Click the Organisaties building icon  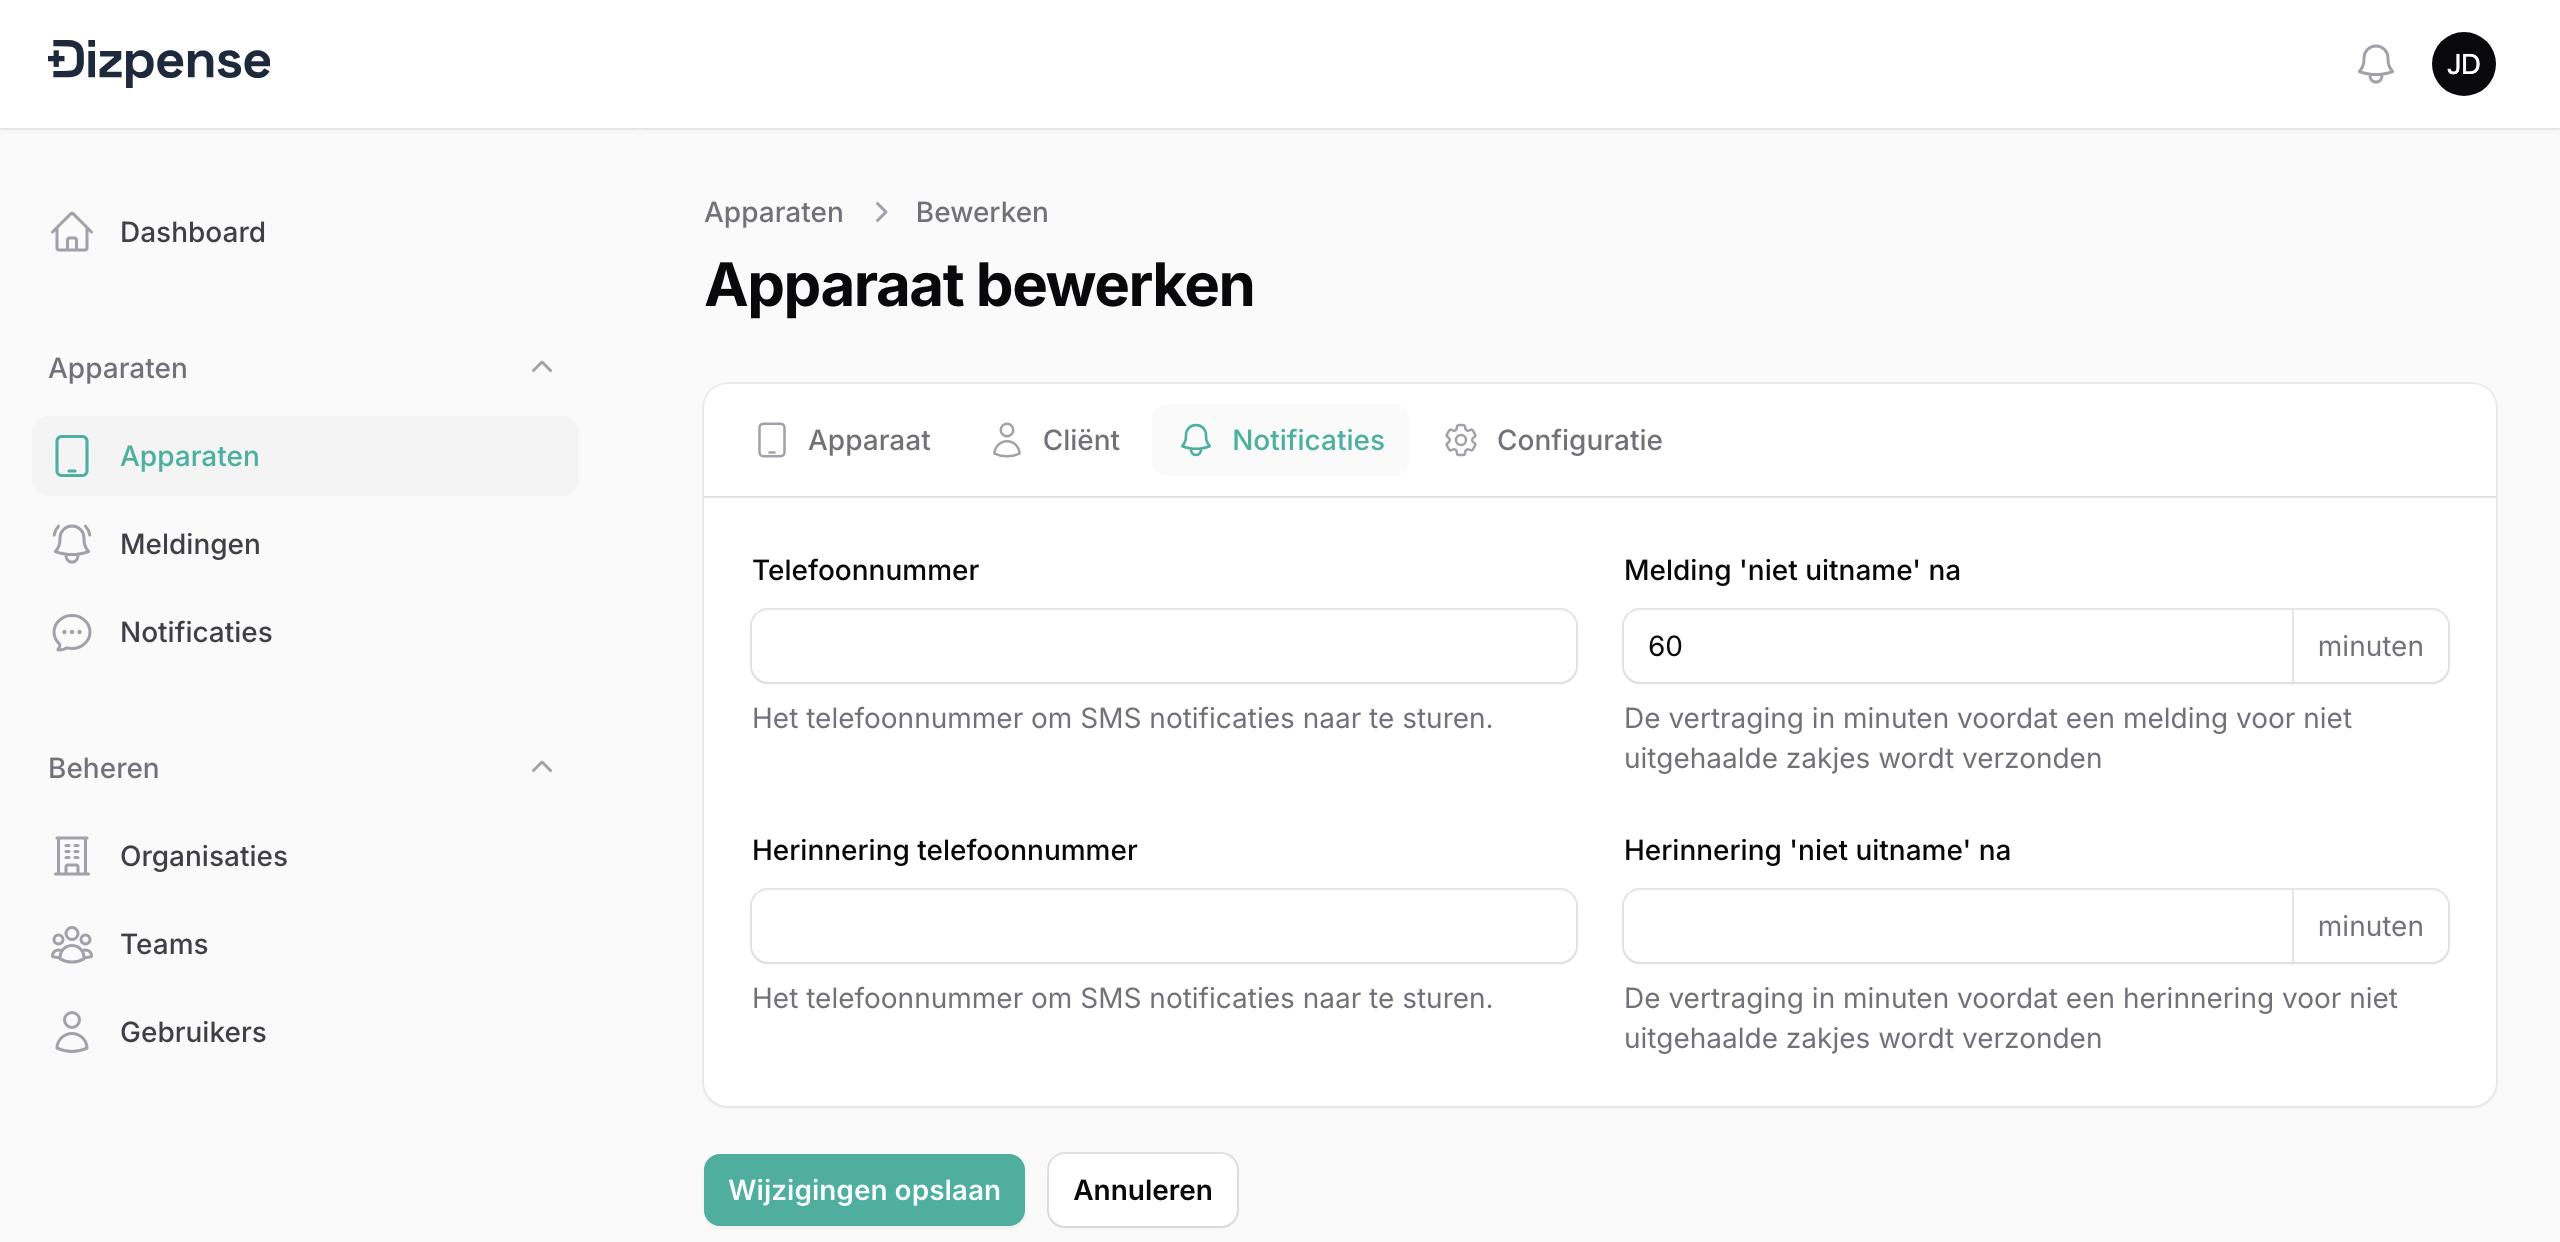pyautogui.click(x=72, y=856)
